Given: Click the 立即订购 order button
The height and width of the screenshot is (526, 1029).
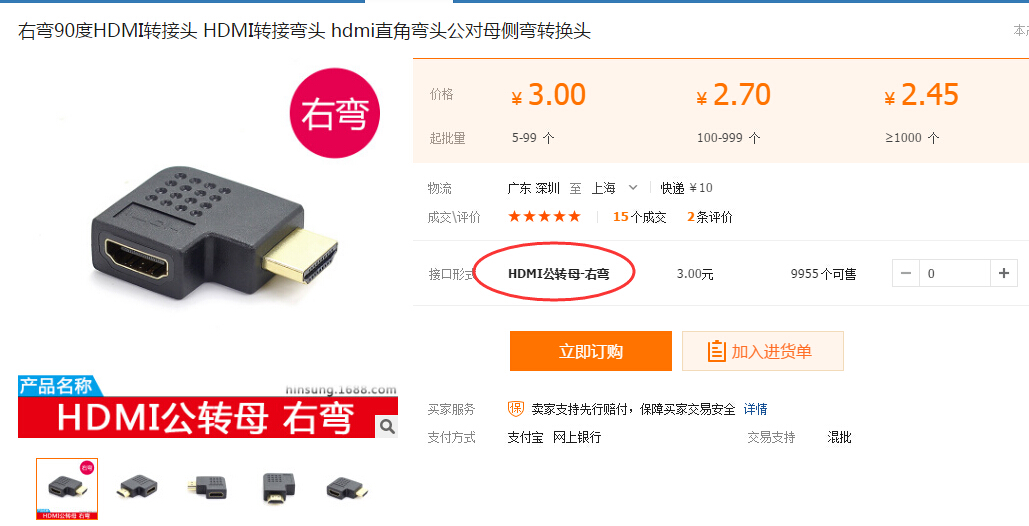Looking at the screenshot, I should [591, 351].
